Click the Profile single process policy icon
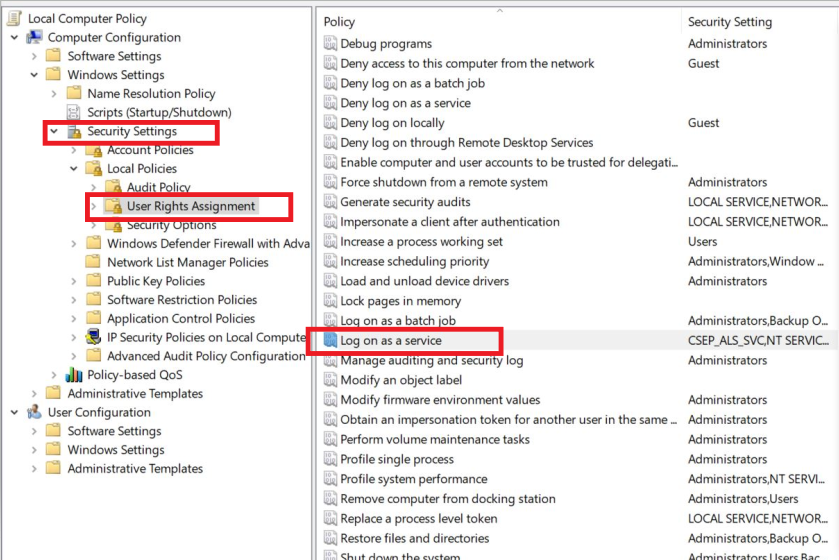The height and width of the screenshot is (560, 839). click(x=330, y=459)
